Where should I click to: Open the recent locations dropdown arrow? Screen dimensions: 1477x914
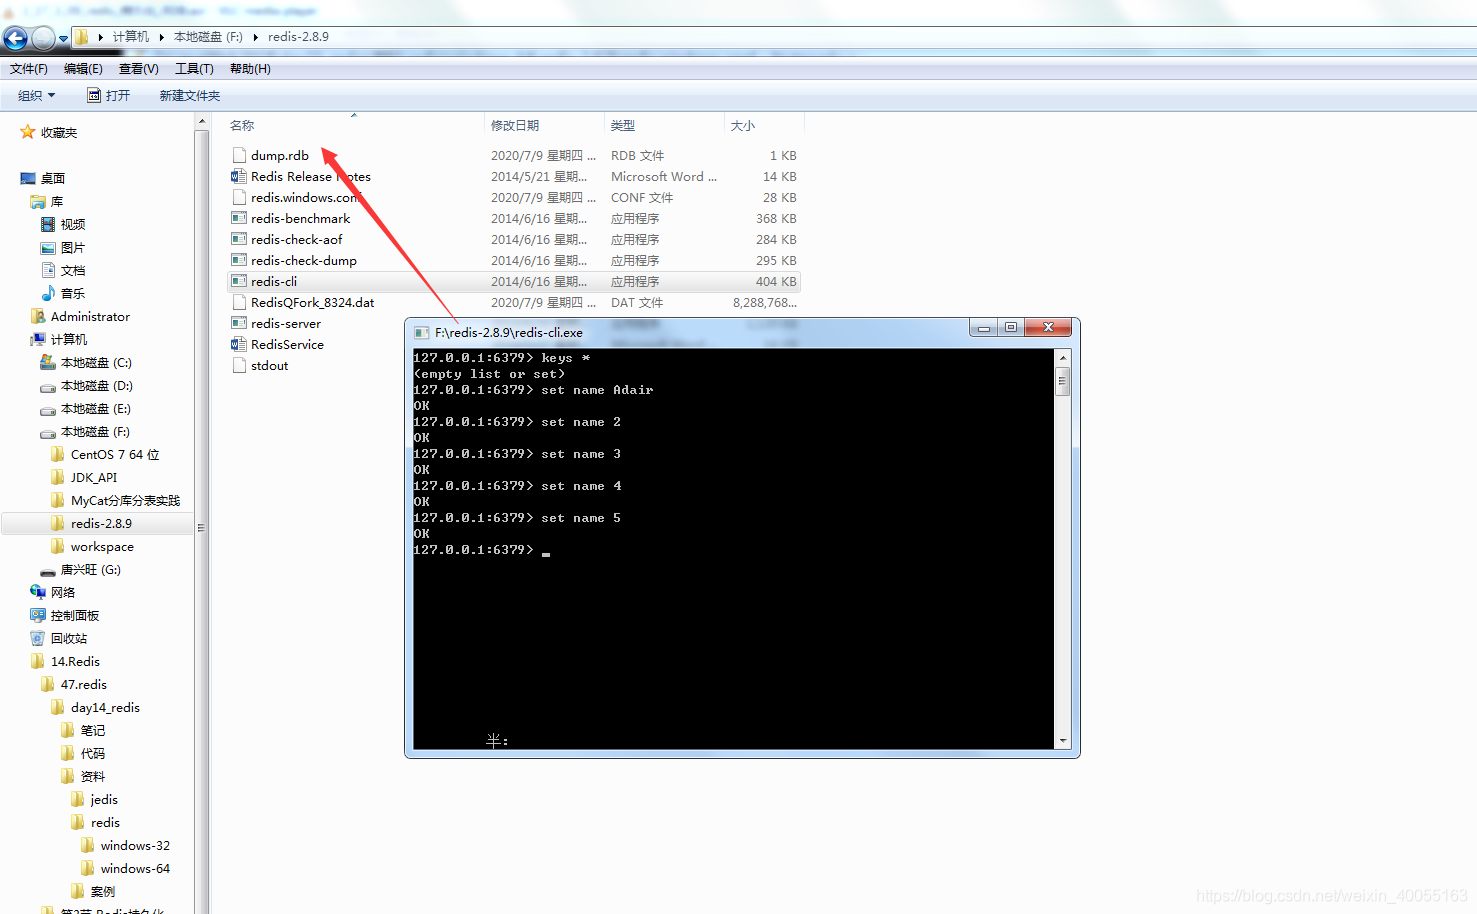pos(63,39)
